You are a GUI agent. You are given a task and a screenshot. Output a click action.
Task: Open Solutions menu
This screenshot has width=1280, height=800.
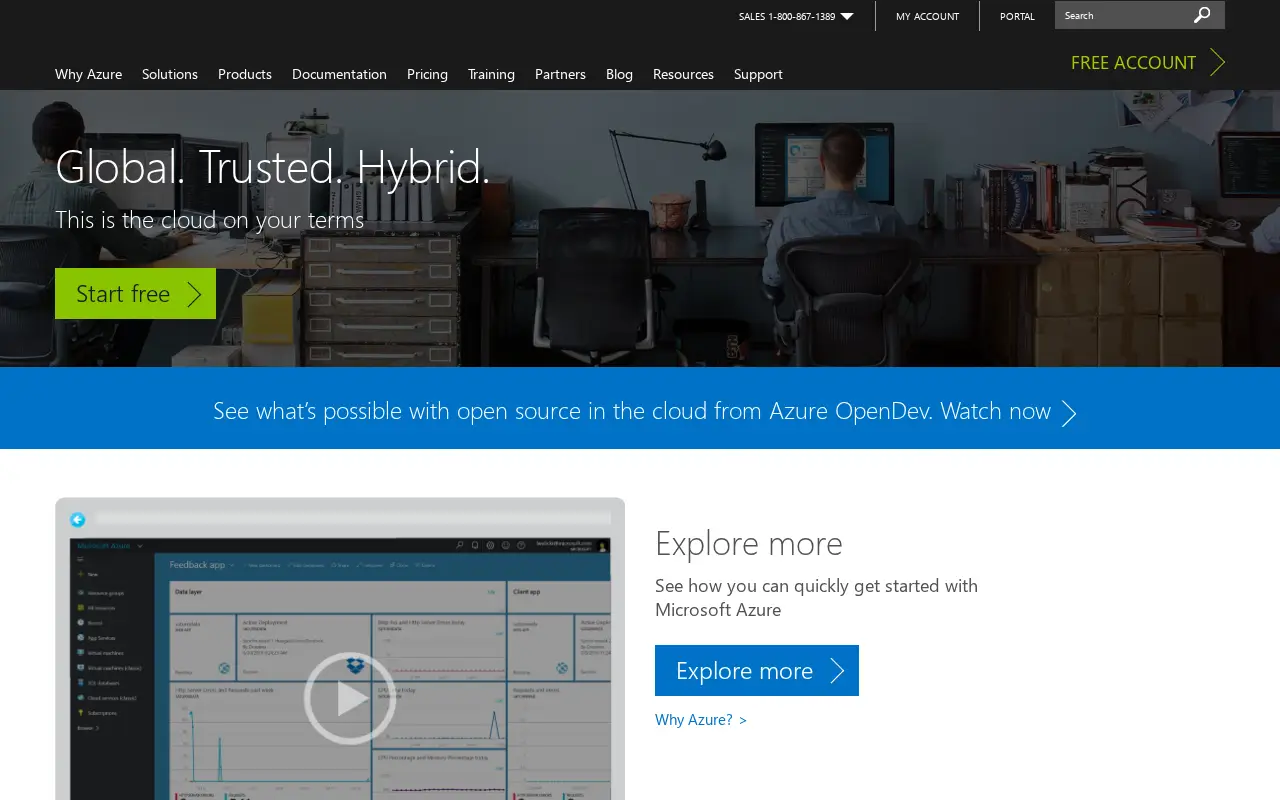(170, 74)
